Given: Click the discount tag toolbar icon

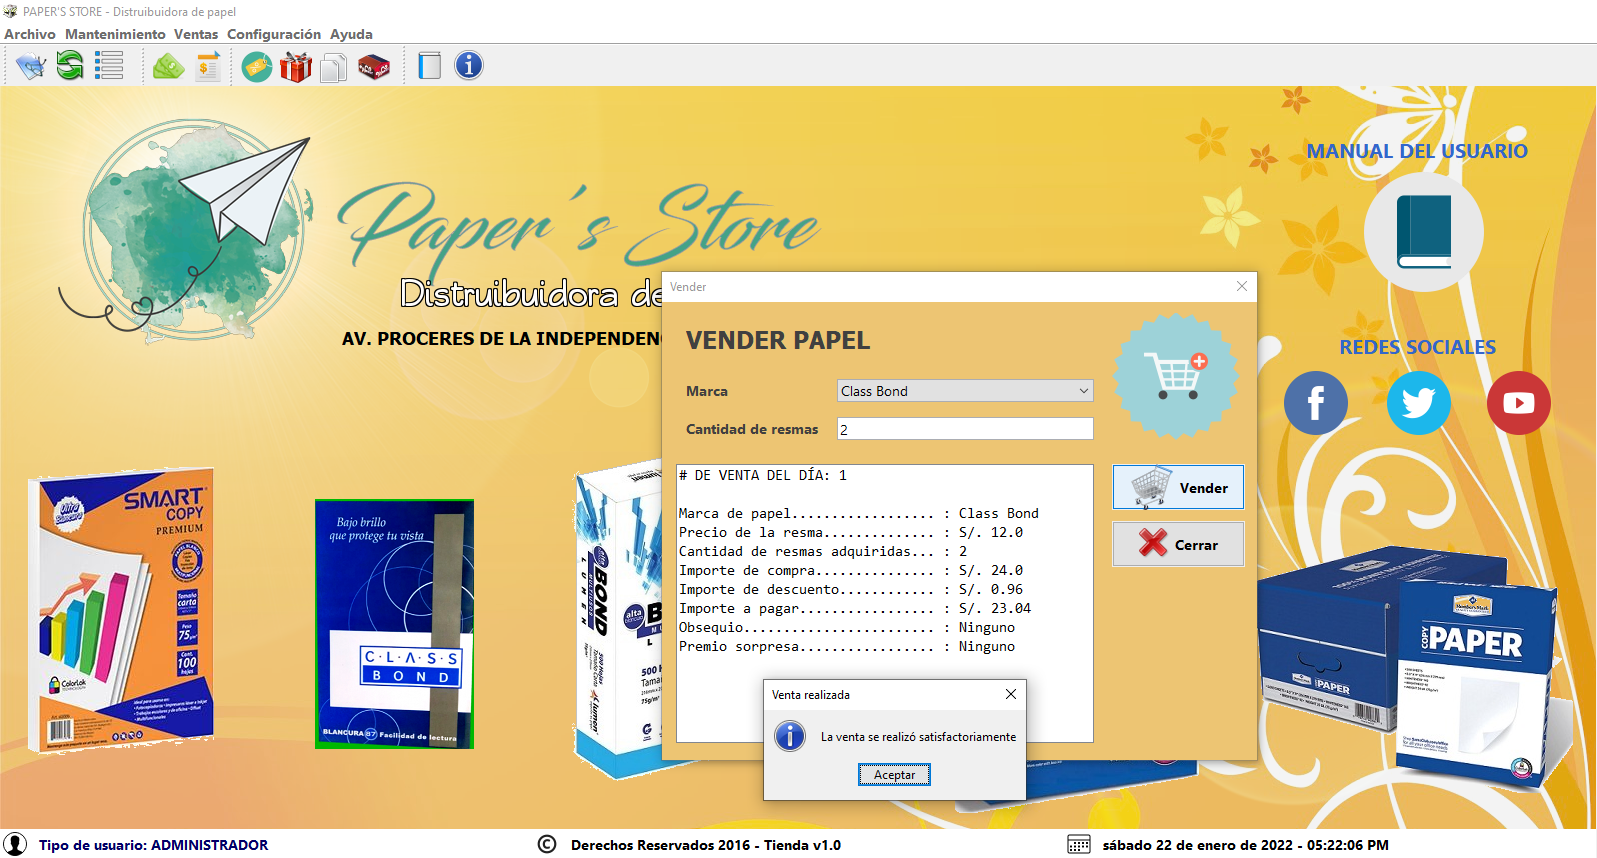Looking at the screenshot, I should (x=257, y=67).
